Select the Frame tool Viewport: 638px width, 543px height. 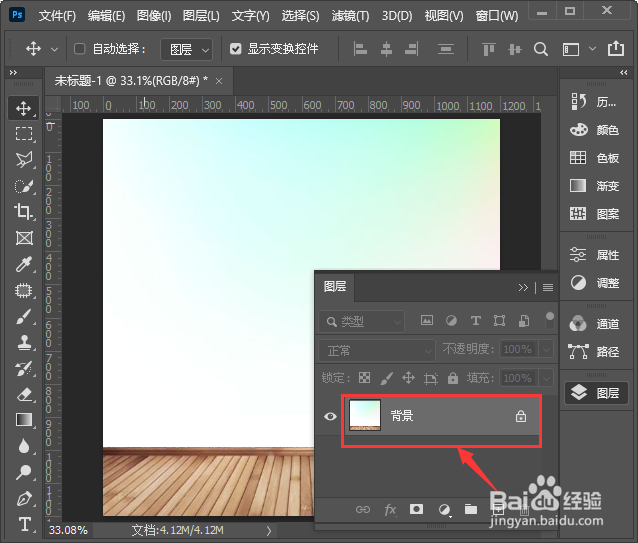[x=24, y=238]
